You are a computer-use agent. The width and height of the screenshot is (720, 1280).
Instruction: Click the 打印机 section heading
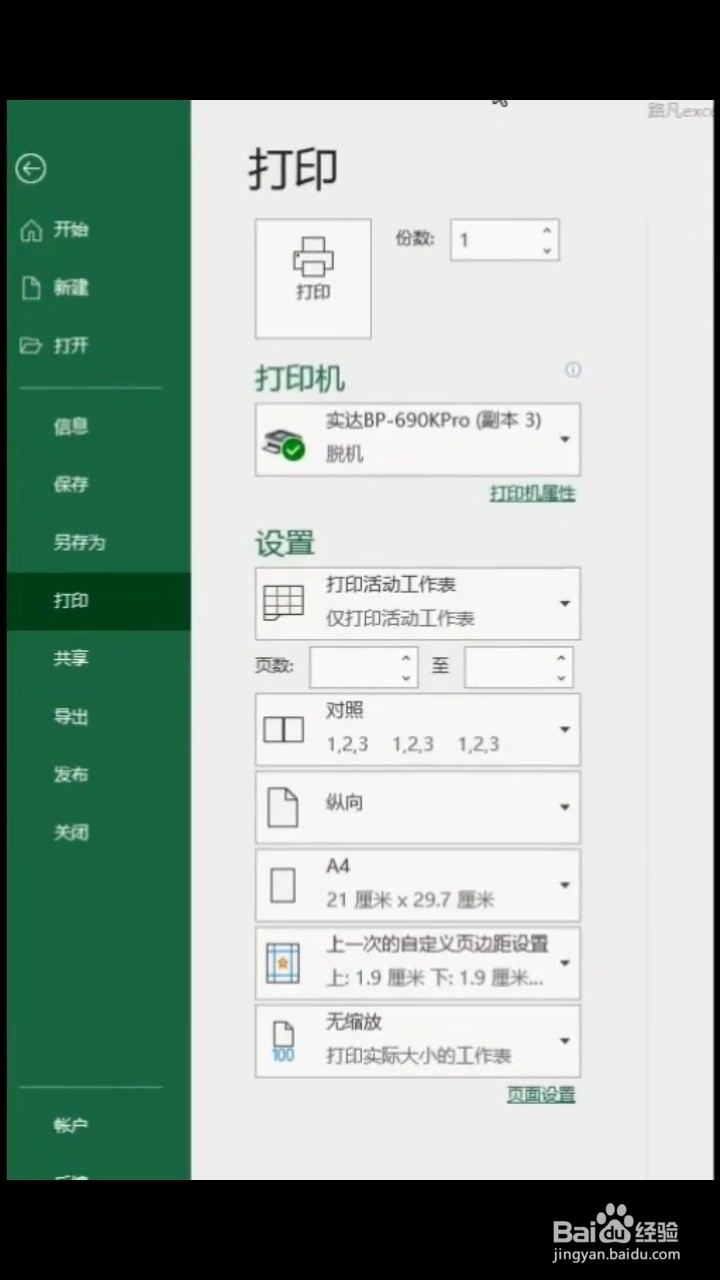coord(300,379)
